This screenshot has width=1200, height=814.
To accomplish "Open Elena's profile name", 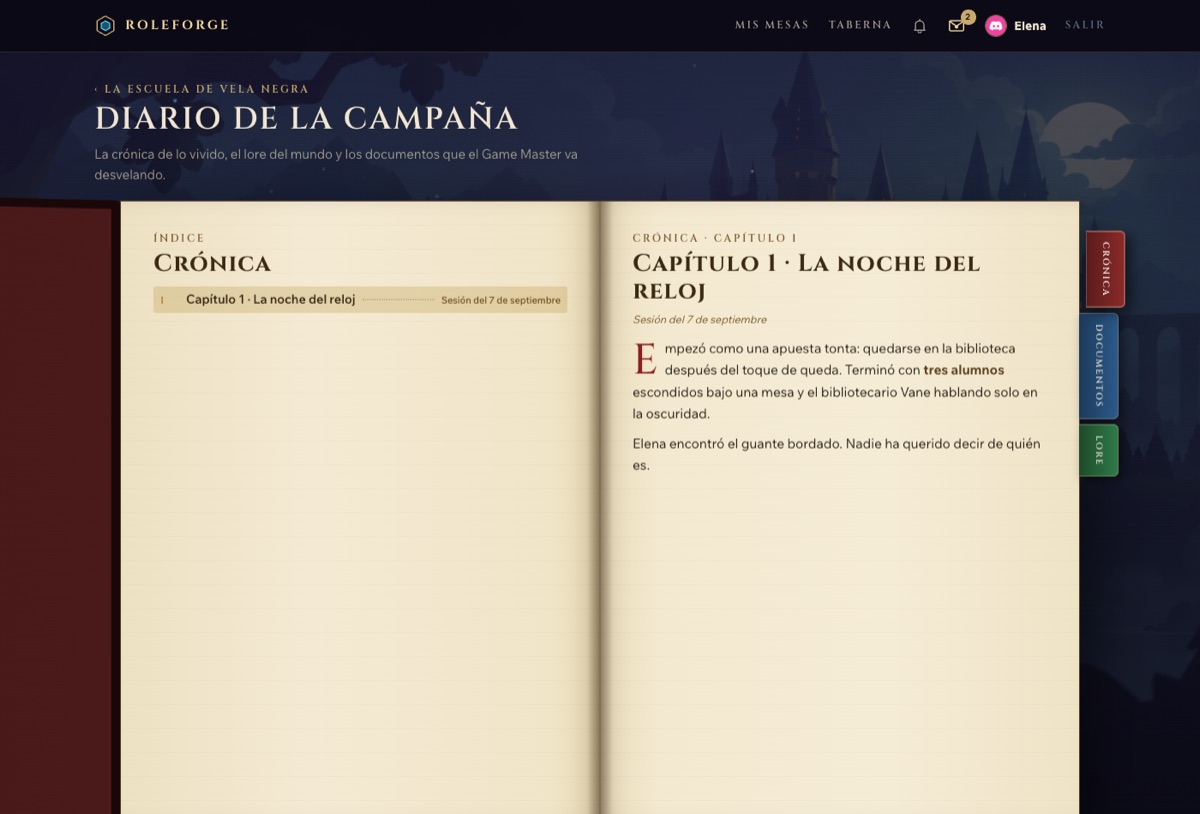I will (x=1030, y=26).
